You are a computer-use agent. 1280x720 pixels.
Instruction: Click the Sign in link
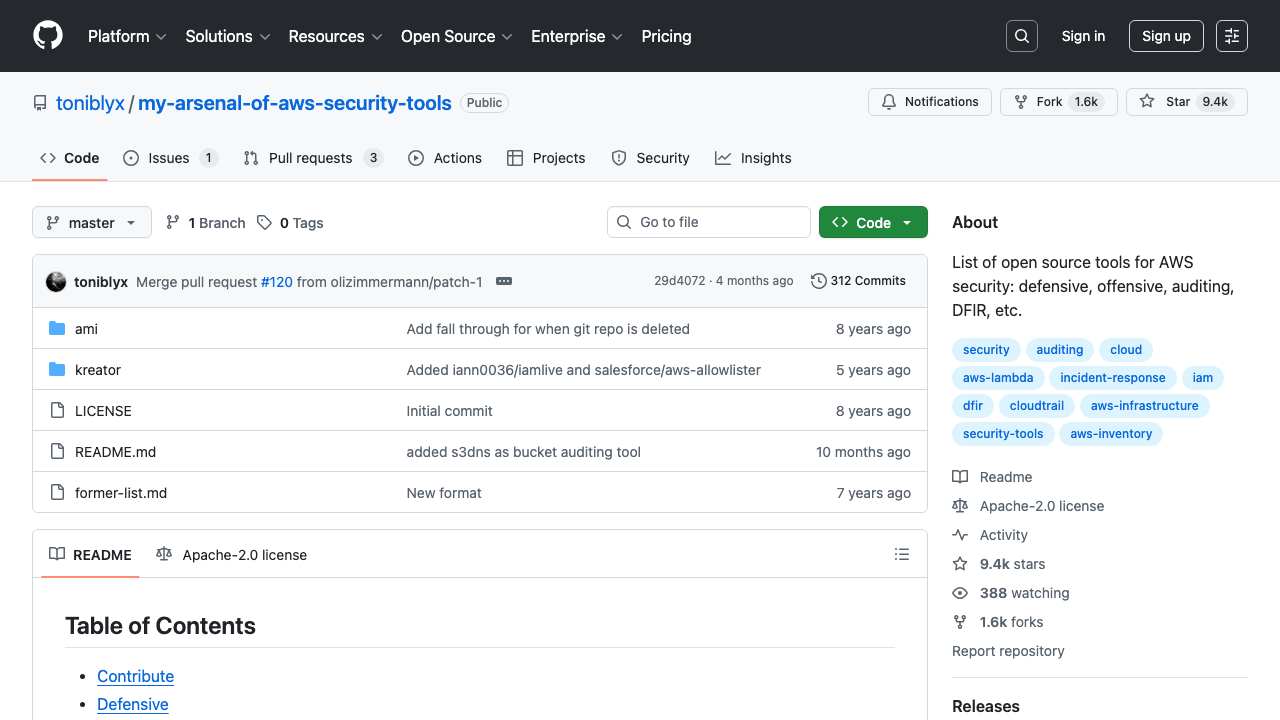[1083, 36]
